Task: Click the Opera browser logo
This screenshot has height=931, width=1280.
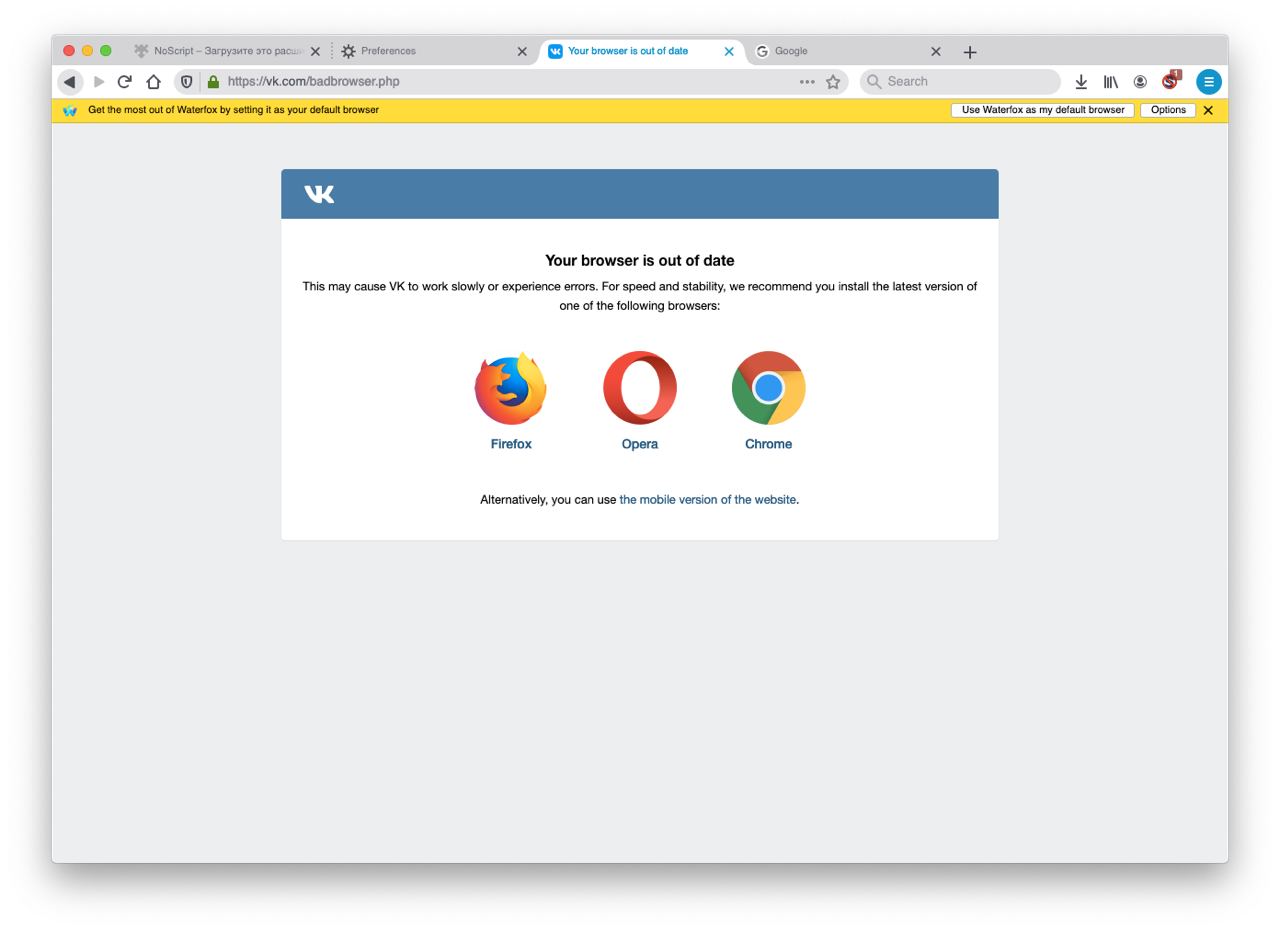Action: pyautogui.click(x=640, y=388)
